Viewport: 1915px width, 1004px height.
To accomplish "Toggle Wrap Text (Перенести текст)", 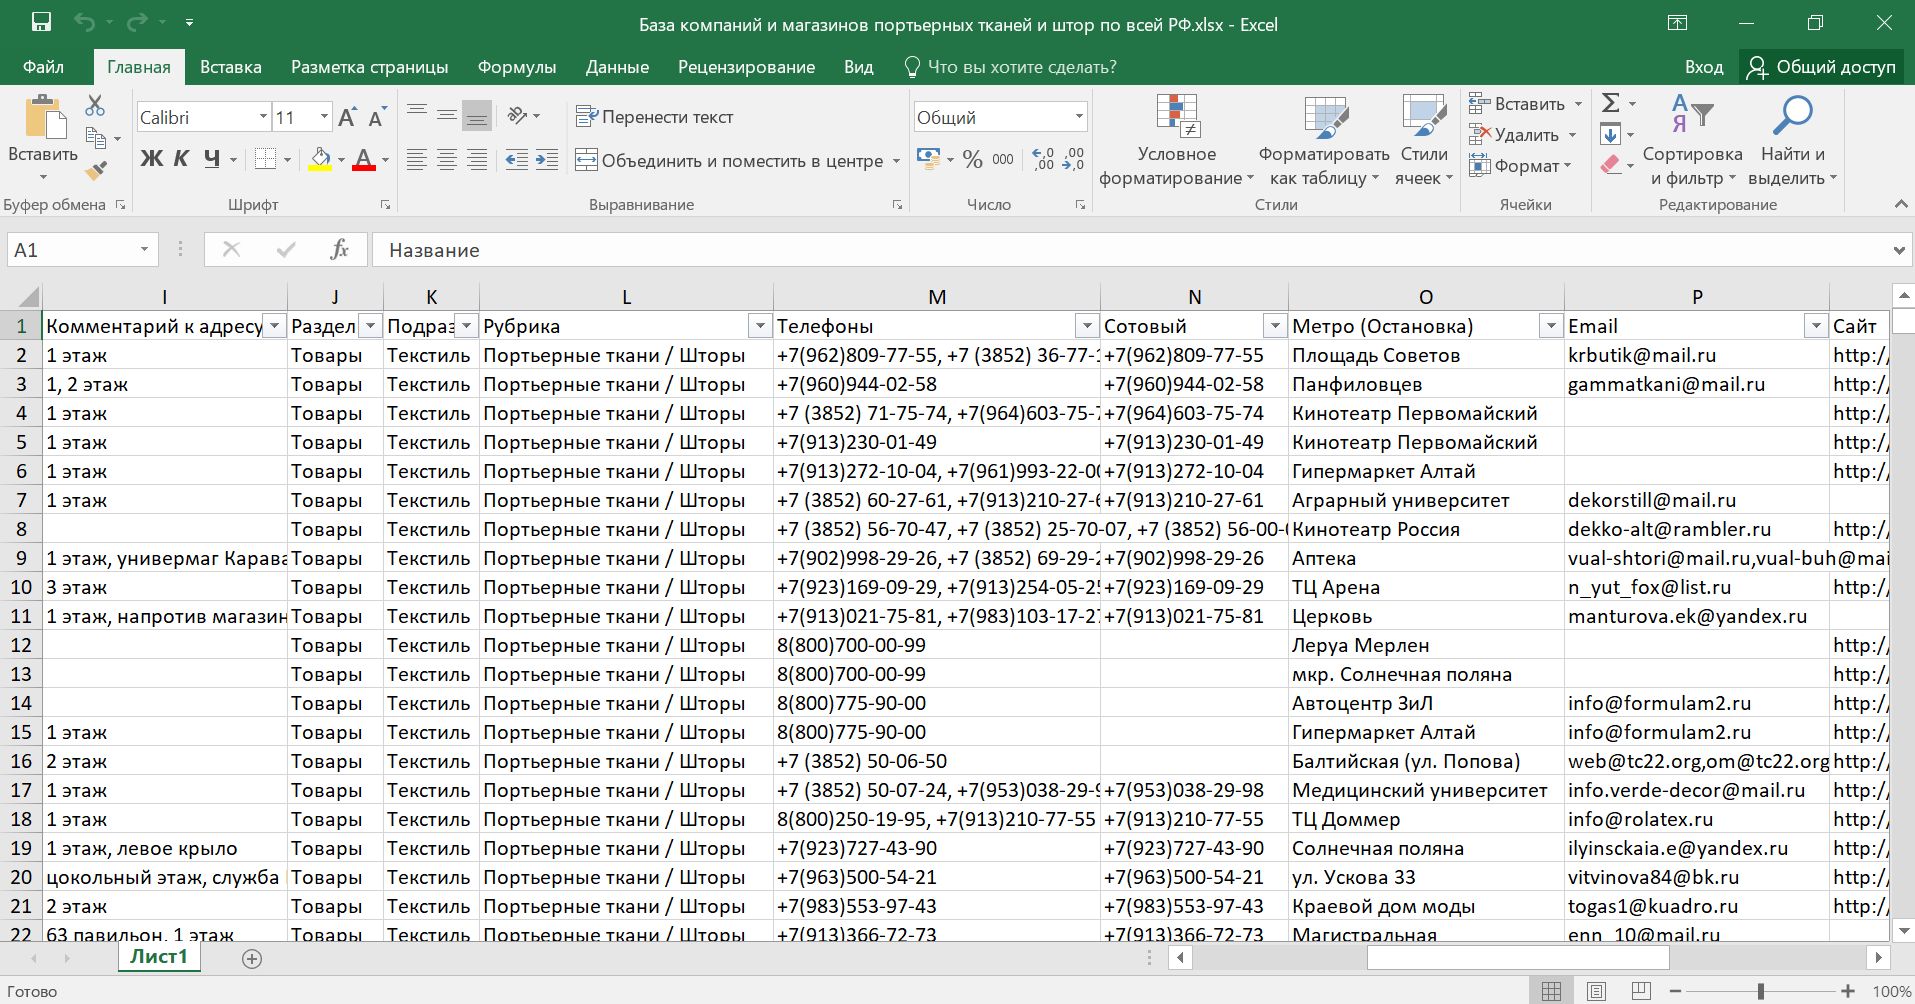I will pos(655,117).
